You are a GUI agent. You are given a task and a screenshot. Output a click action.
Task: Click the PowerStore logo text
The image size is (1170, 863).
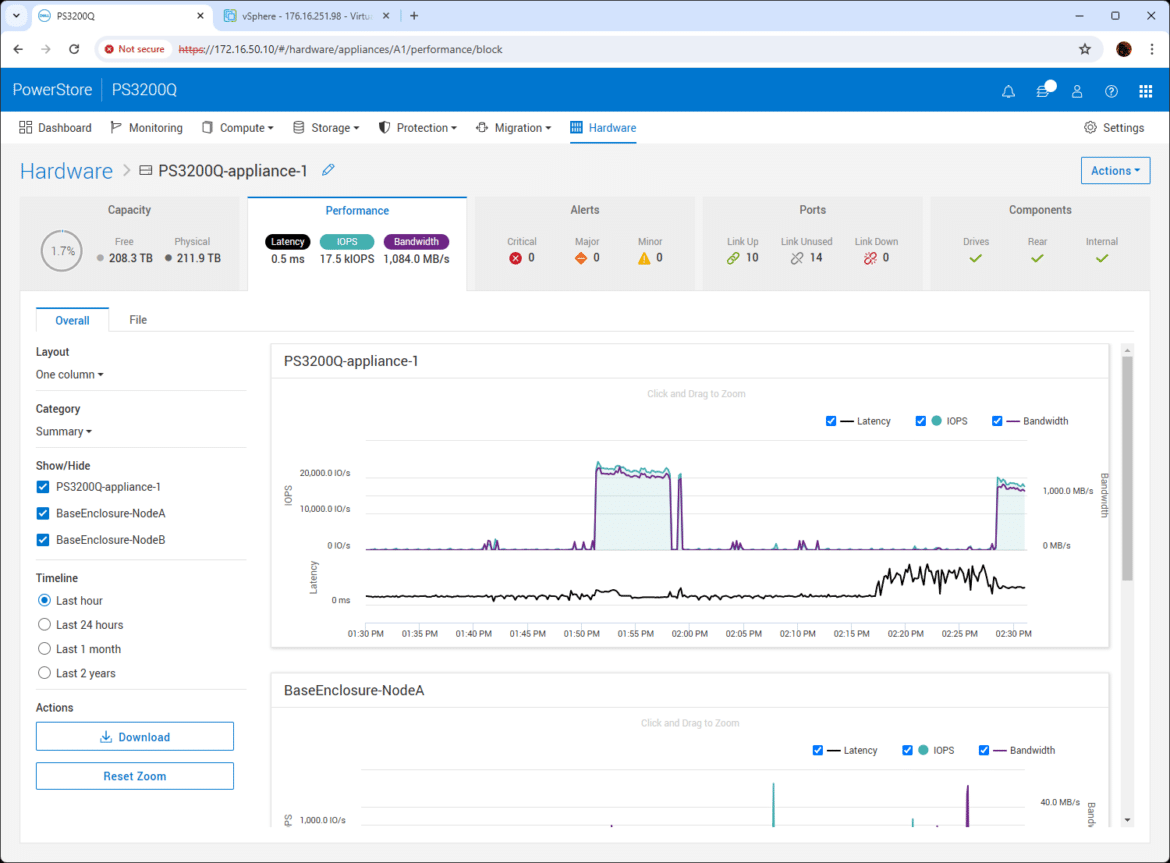pyautogui.click(x=52, y=90)
